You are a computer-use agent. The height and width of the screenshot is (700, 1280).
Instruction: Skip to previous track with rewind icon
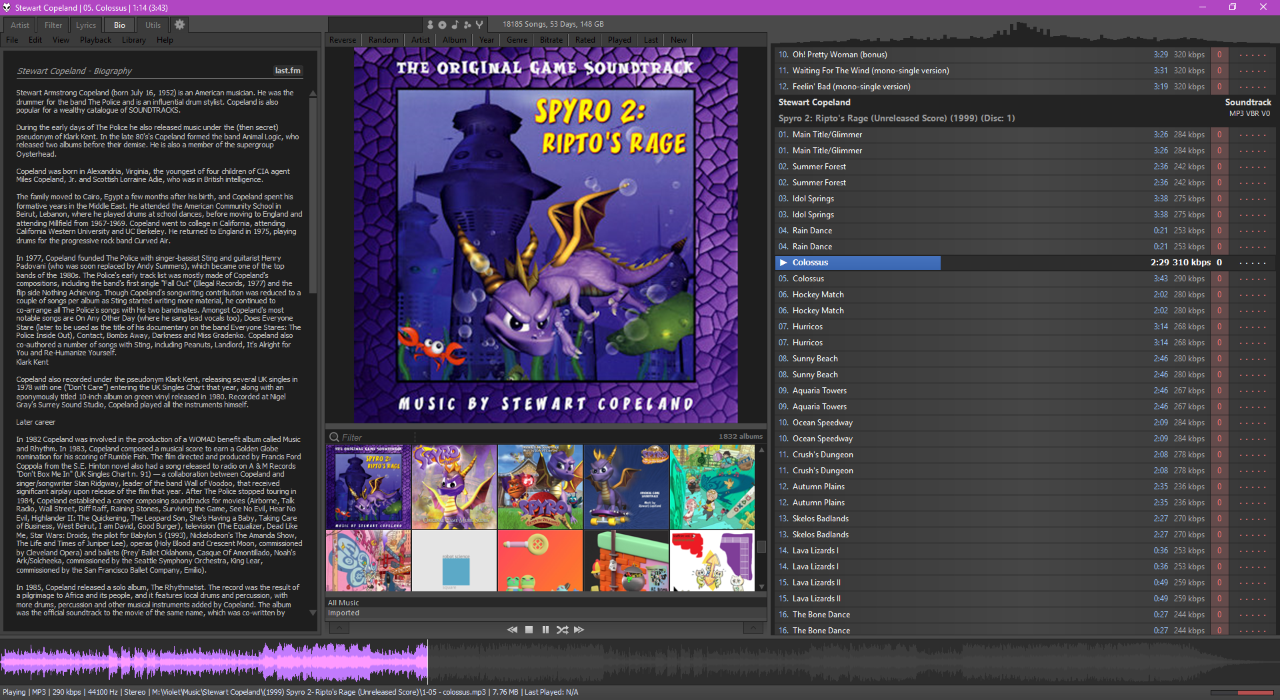pyautogui.click(x=512, y=630)
